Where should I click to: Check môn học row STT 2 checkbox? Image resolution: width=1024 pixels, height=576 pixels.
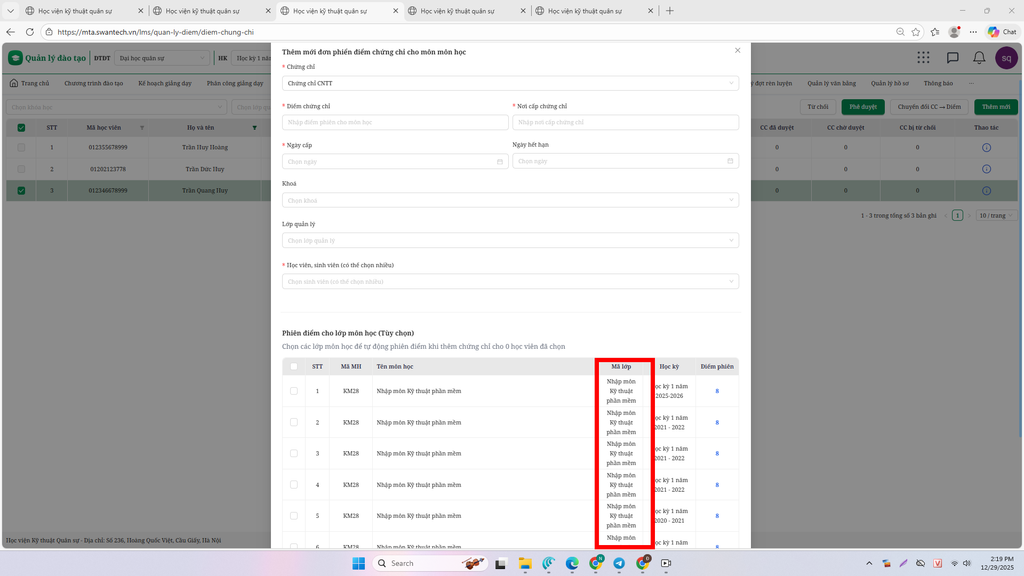point(294,423)
